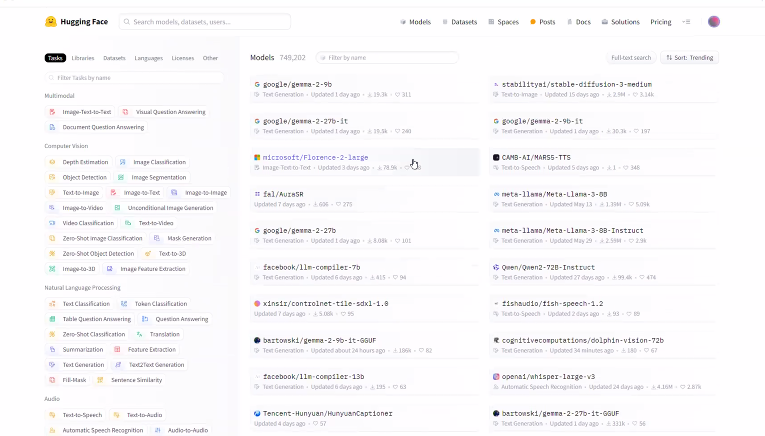765x436 pixels.
Task: Click the xinsir avatar beside controlnet-tile-sdxl
Action: click(257, 303)
